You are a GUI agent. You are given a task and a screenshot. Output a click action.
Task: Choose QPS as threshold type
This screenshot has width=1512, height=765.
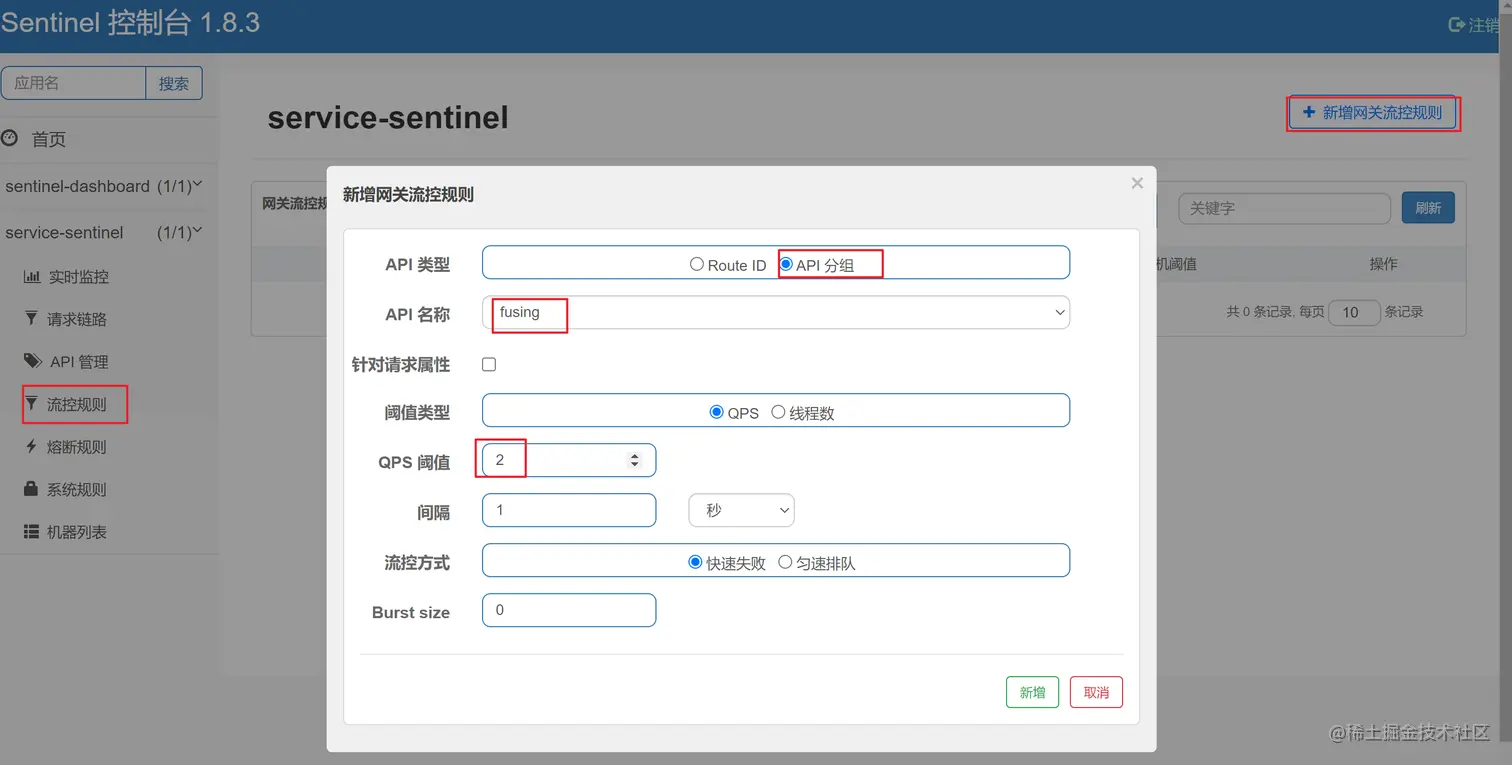[716, 412]
